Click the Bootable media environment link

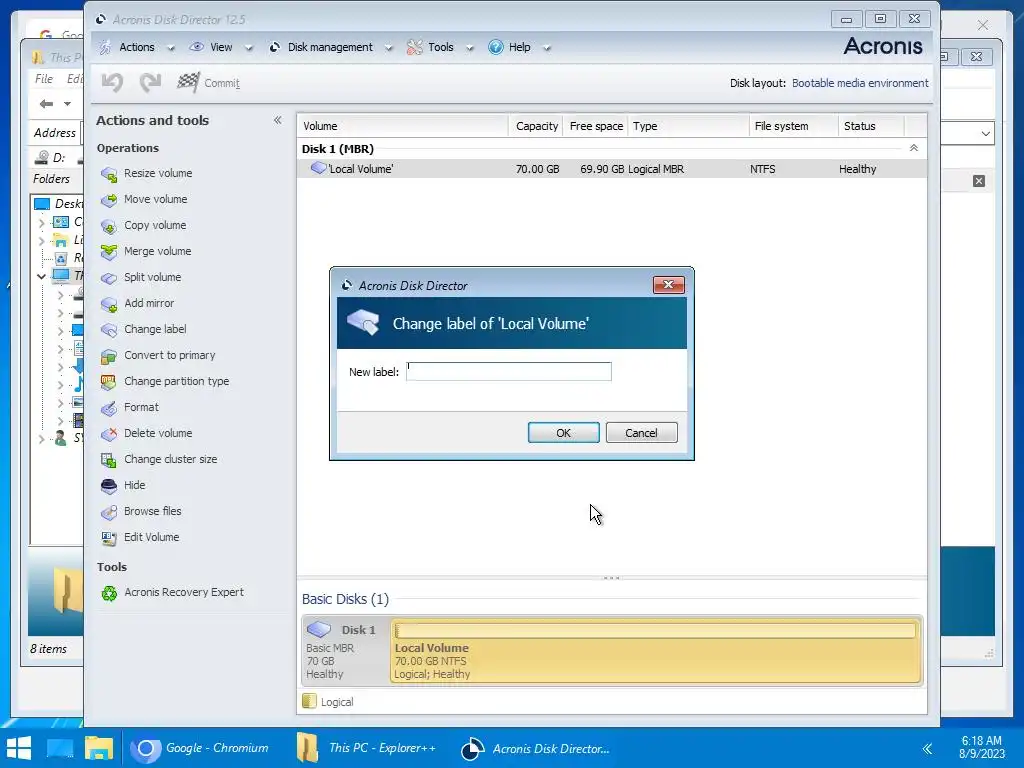(860, 83)
